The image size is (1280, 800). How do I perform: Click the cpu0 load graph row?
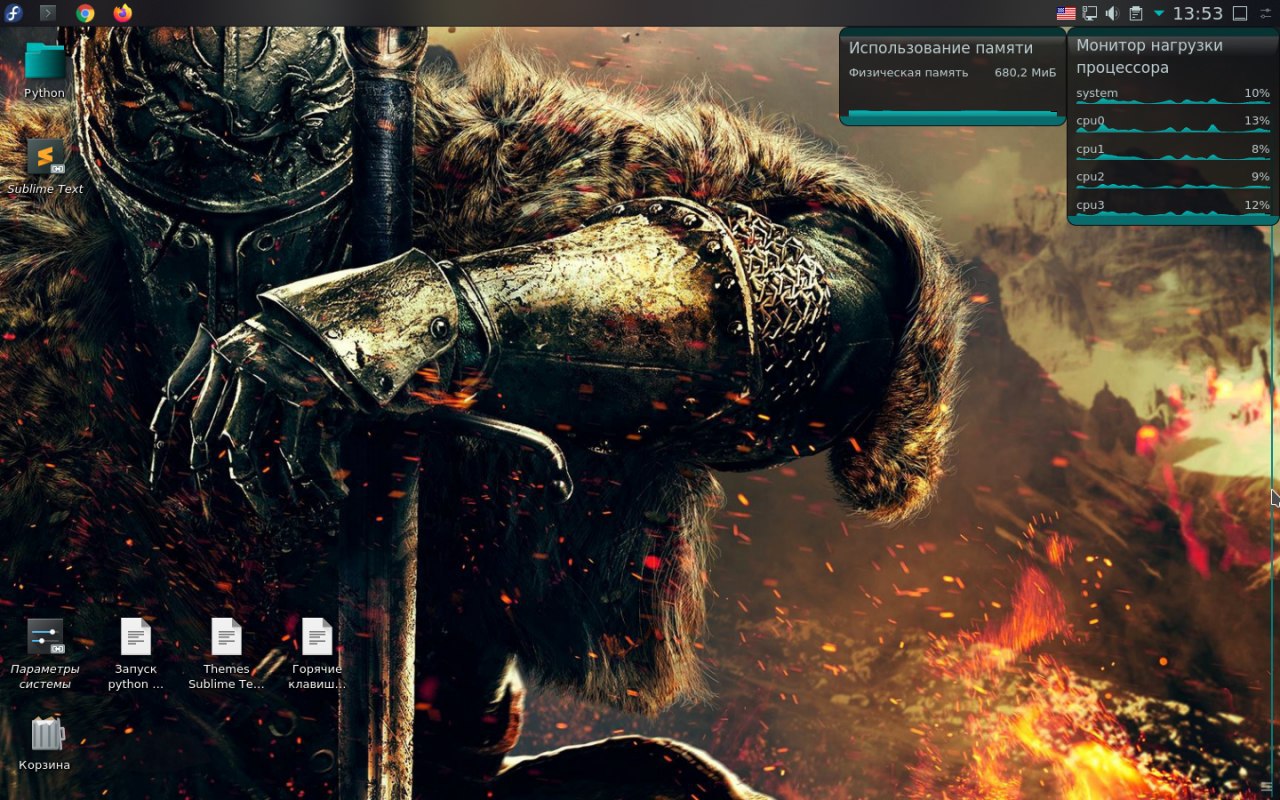click(1173, 123)
